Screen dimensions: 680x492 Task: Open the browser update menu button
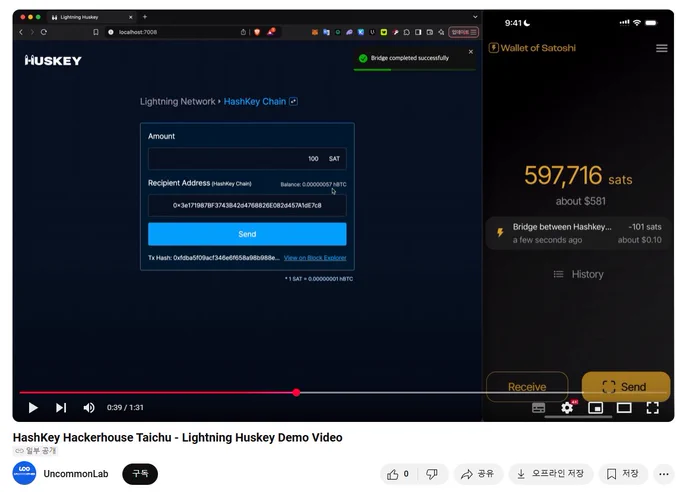[x=464, y=32]
